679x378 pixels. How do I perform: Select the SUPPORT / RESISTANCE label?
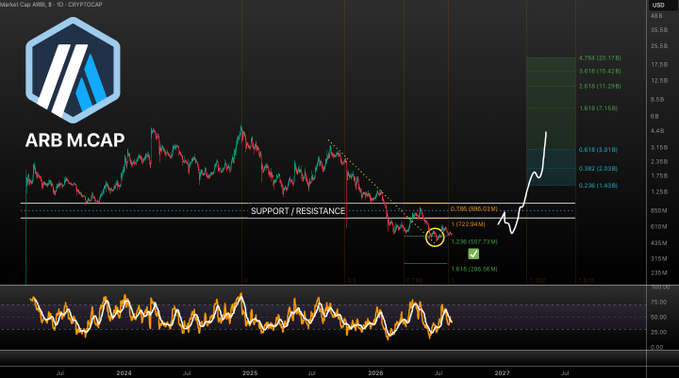click(x=298, y=211)
